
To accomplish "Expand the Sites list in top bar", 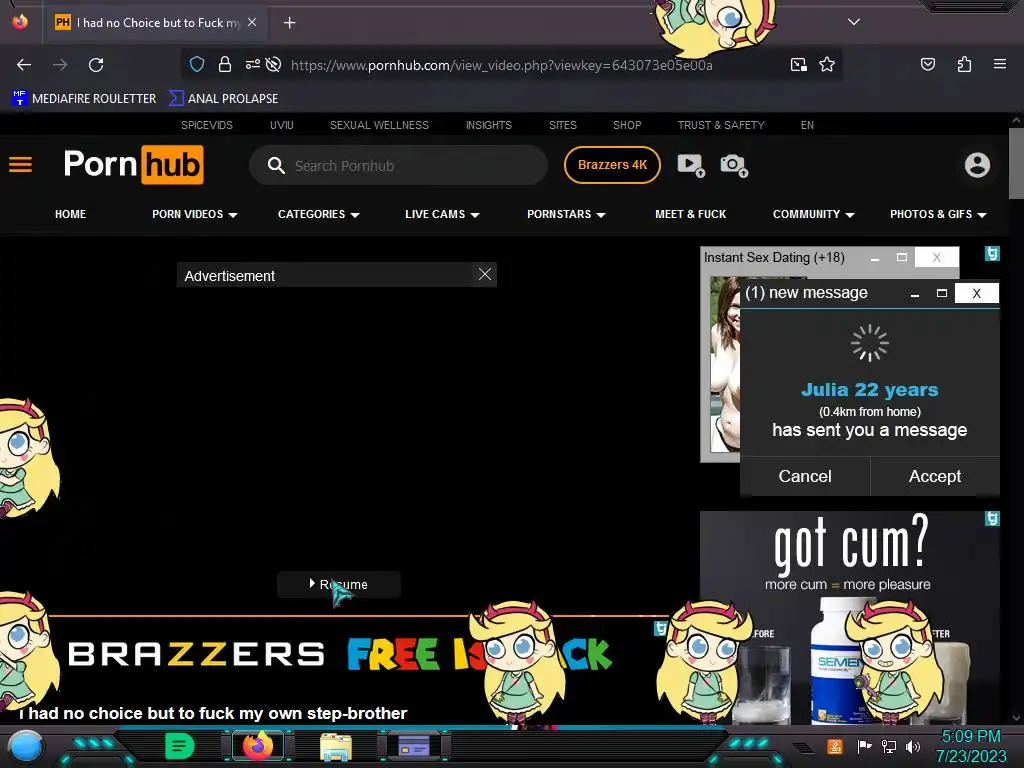I will pyautogui.click(x=562, y=125).
